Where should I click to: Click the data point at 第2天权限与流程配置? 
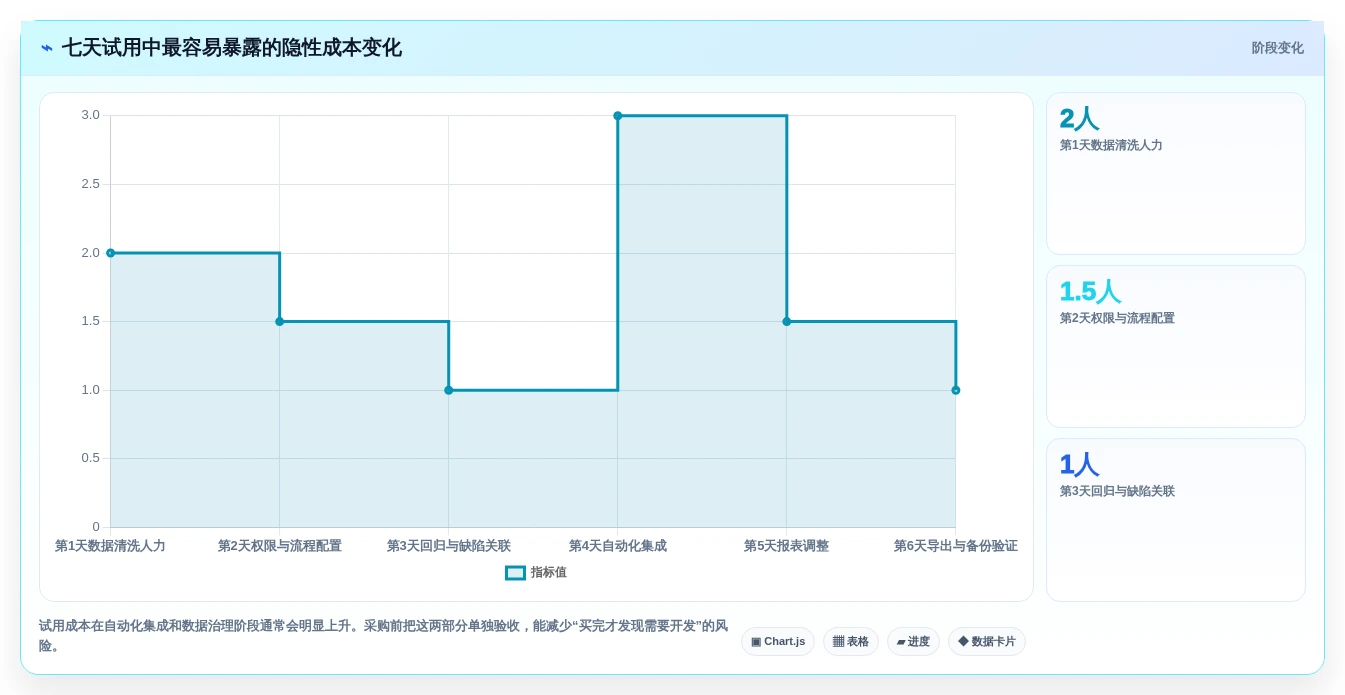279,321
